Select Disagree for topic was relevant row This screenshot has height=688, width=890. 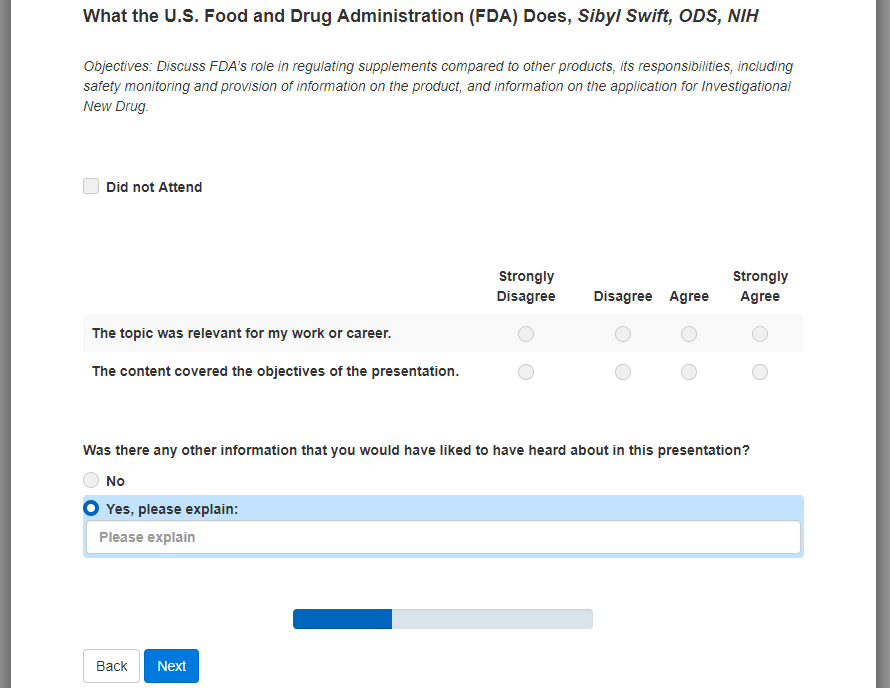point(623,334)
